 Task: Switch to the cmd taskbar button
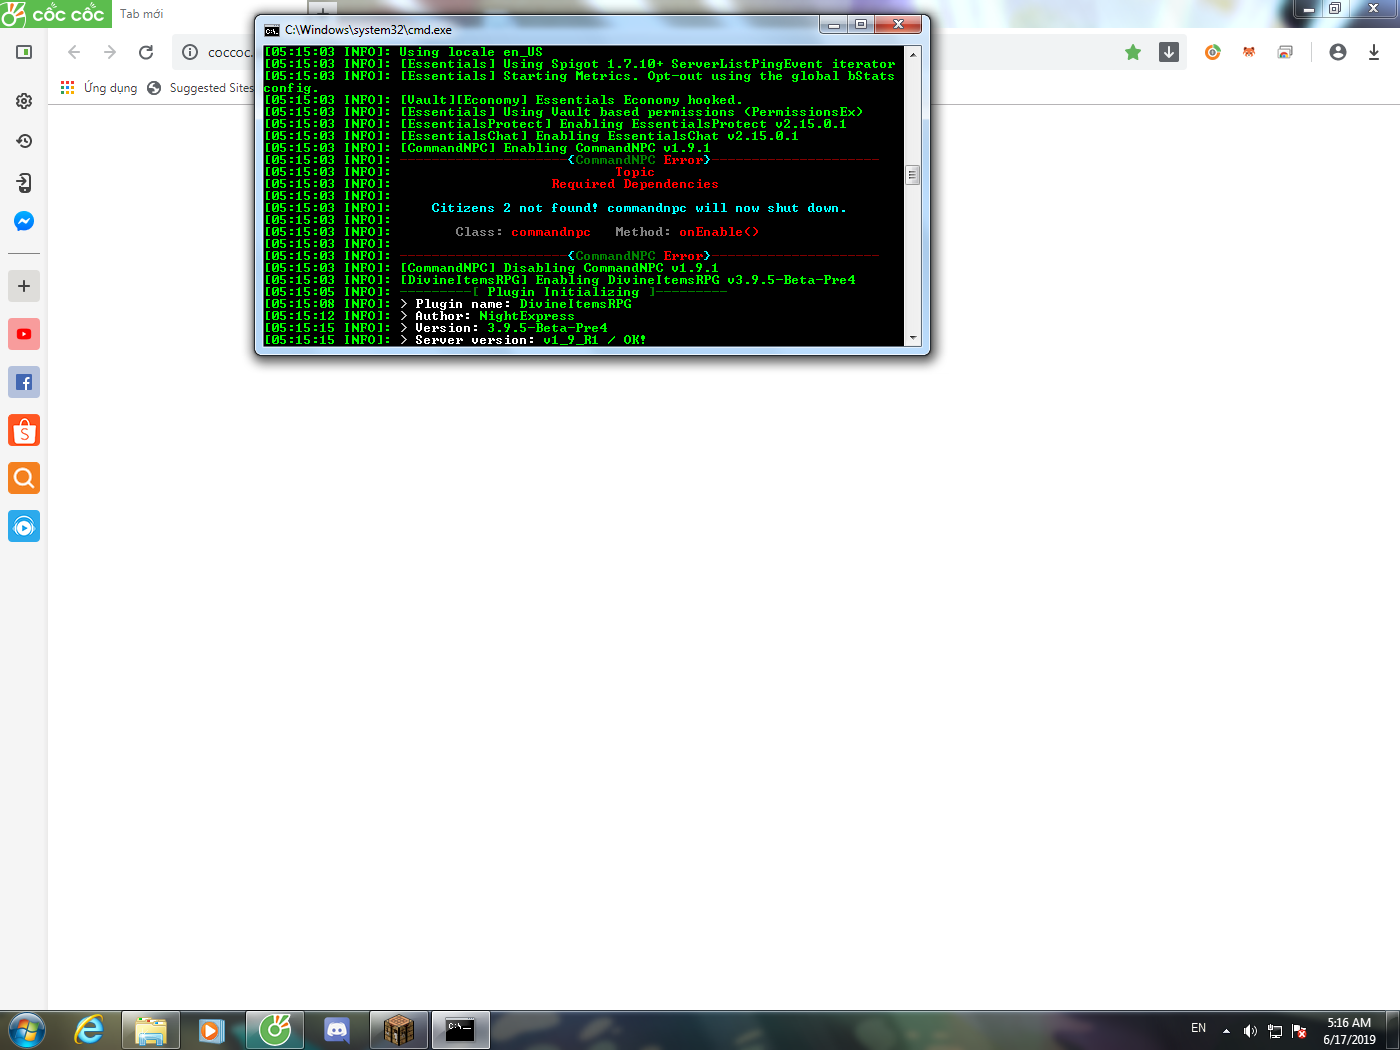461,1030
